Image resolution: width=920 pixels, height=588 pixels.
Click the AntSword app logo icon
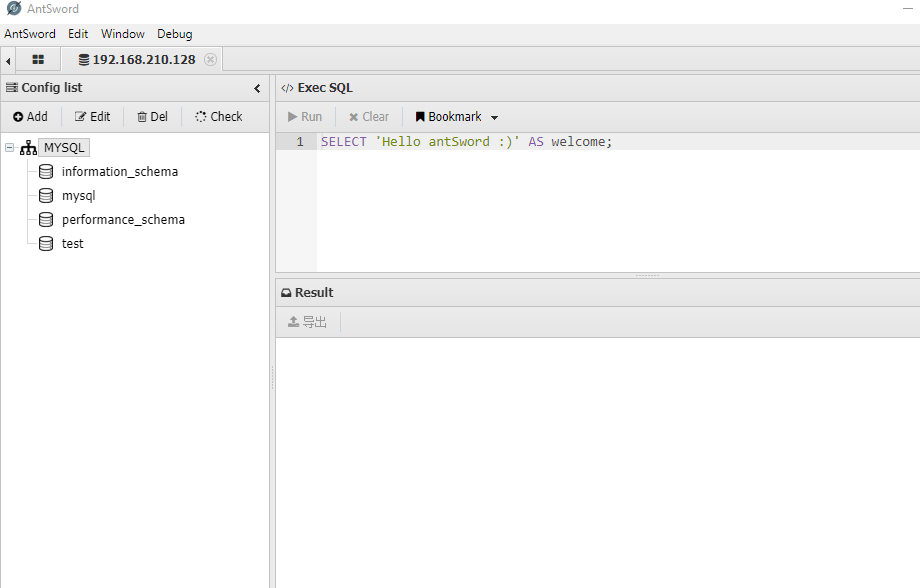(13, 8)
